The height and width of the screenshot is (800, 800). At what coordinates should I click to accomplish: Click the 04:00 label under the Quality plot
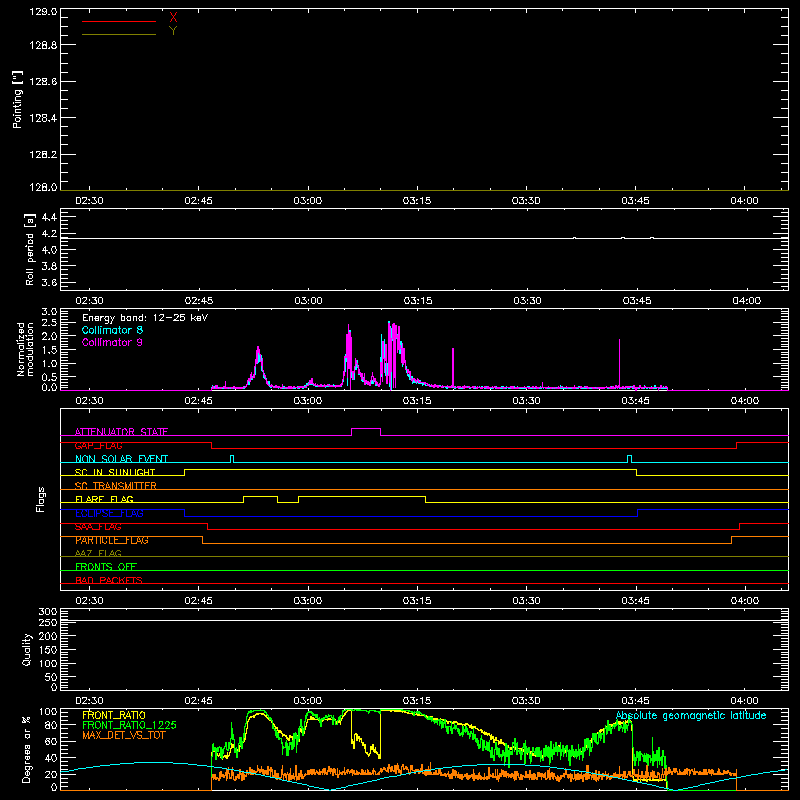tap(744, 701)
